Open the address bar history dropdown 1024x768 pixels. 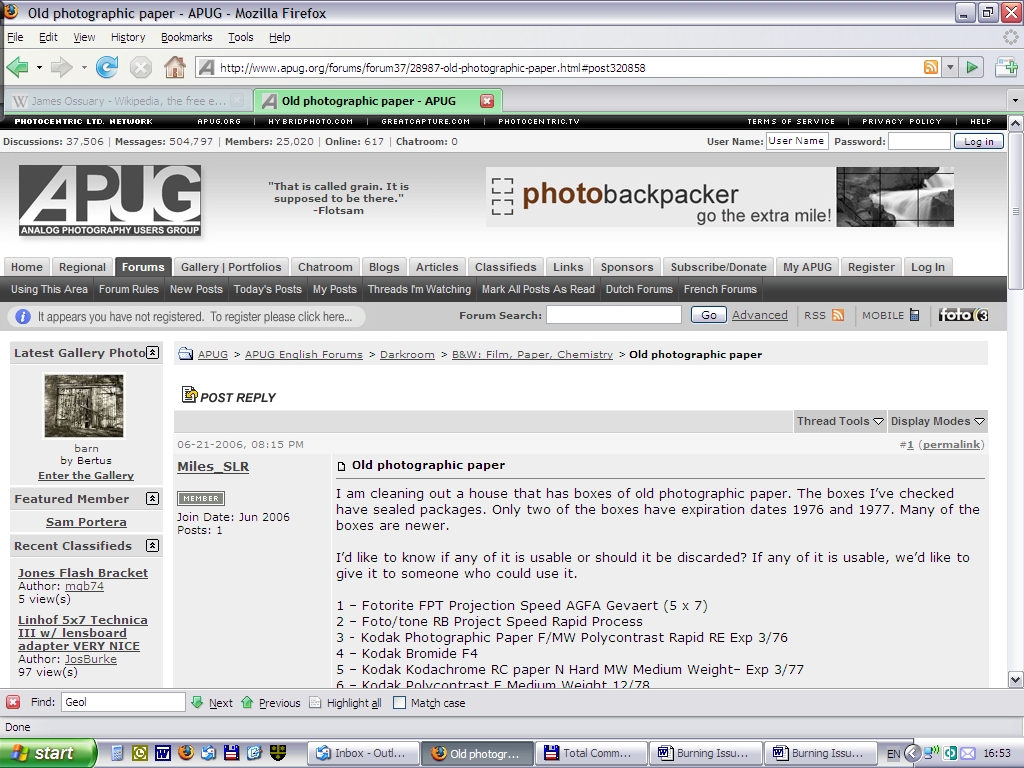click(x=950, y=67)
